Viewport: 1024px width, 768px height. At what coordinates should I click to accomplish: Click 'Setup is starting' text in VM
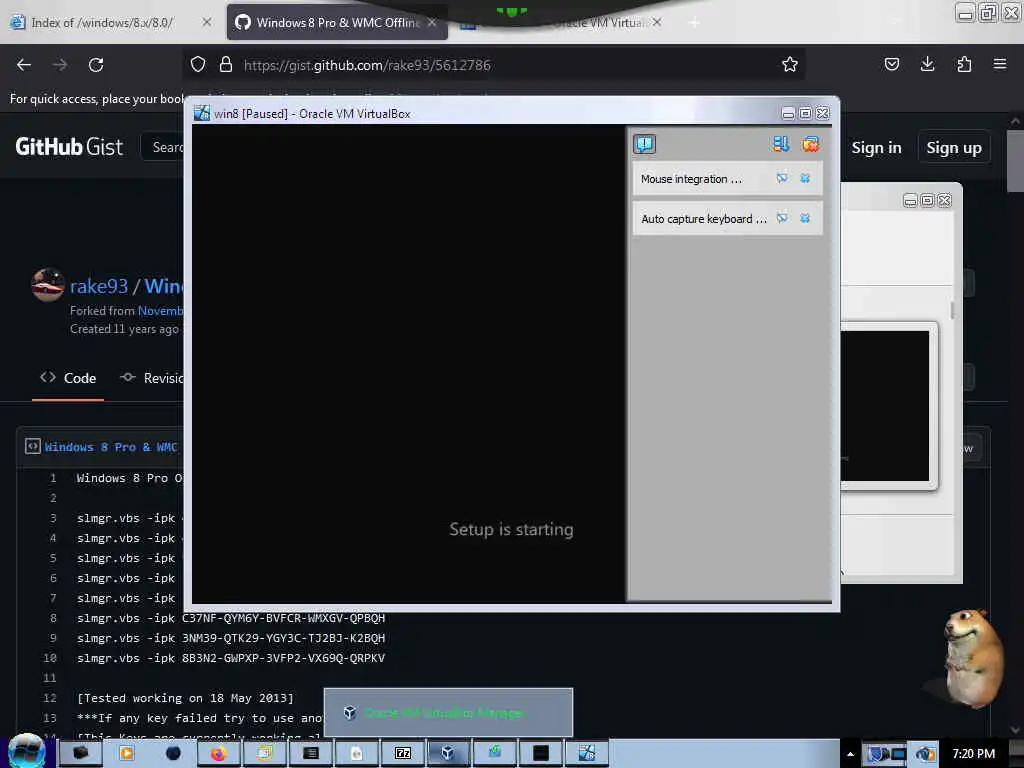[511, 529]
